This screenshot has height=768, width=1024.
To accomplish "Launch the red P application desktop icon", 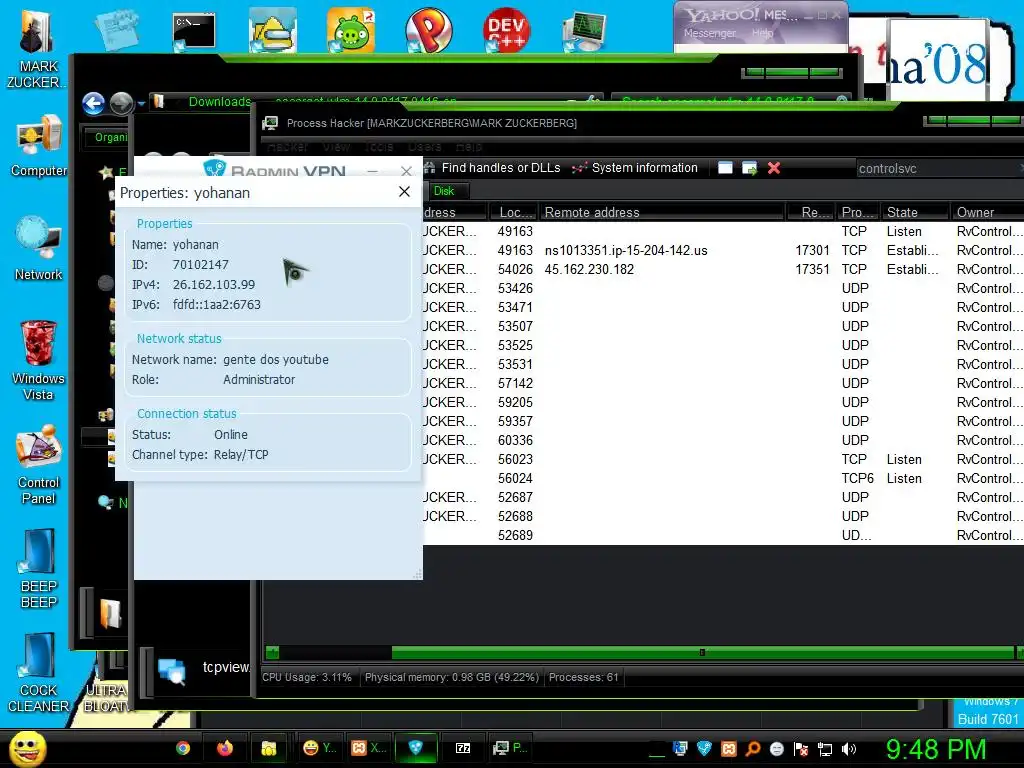I will pos(428,30).
